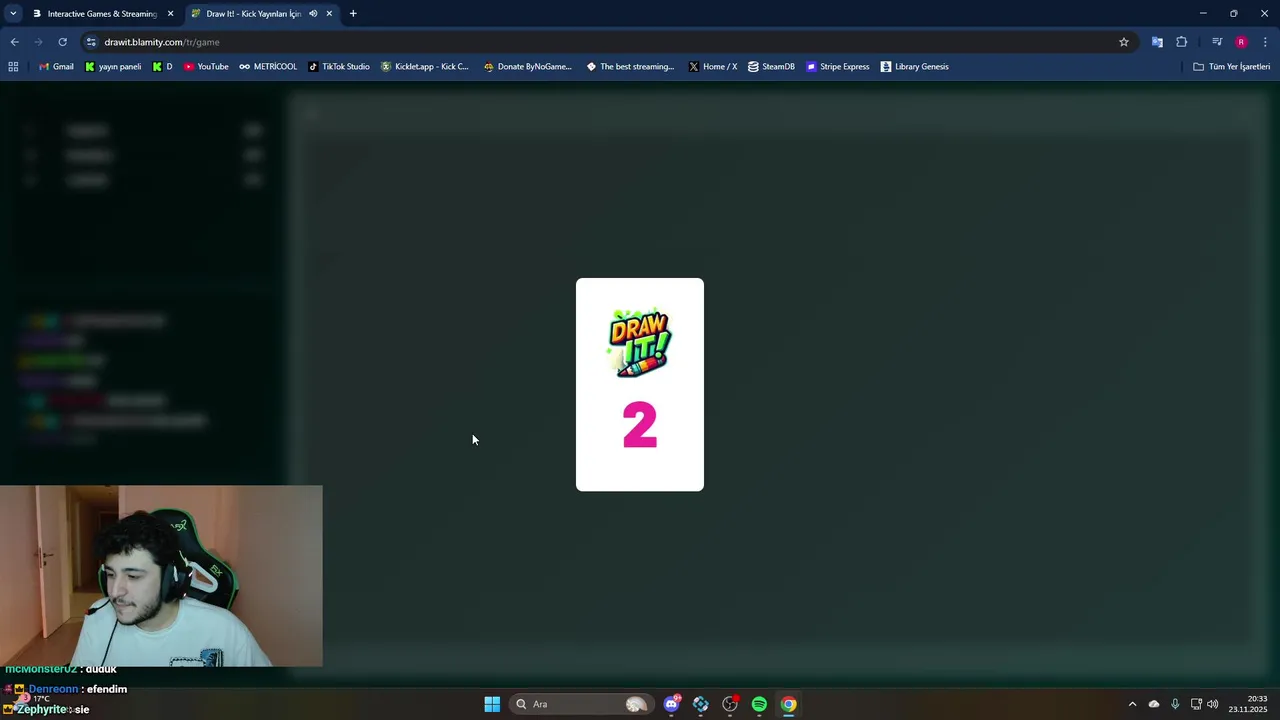Open the Library Genesis bookmark
1280x720 pixels.
[915, 67]
